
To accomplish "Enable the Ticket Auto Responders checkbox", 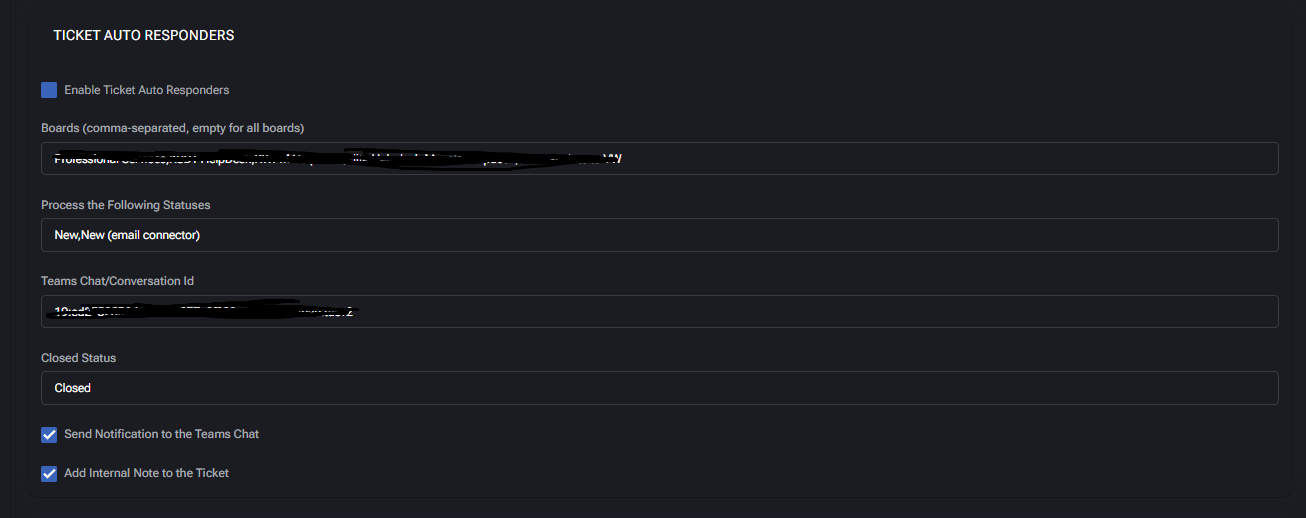I will tap(49, 90).
